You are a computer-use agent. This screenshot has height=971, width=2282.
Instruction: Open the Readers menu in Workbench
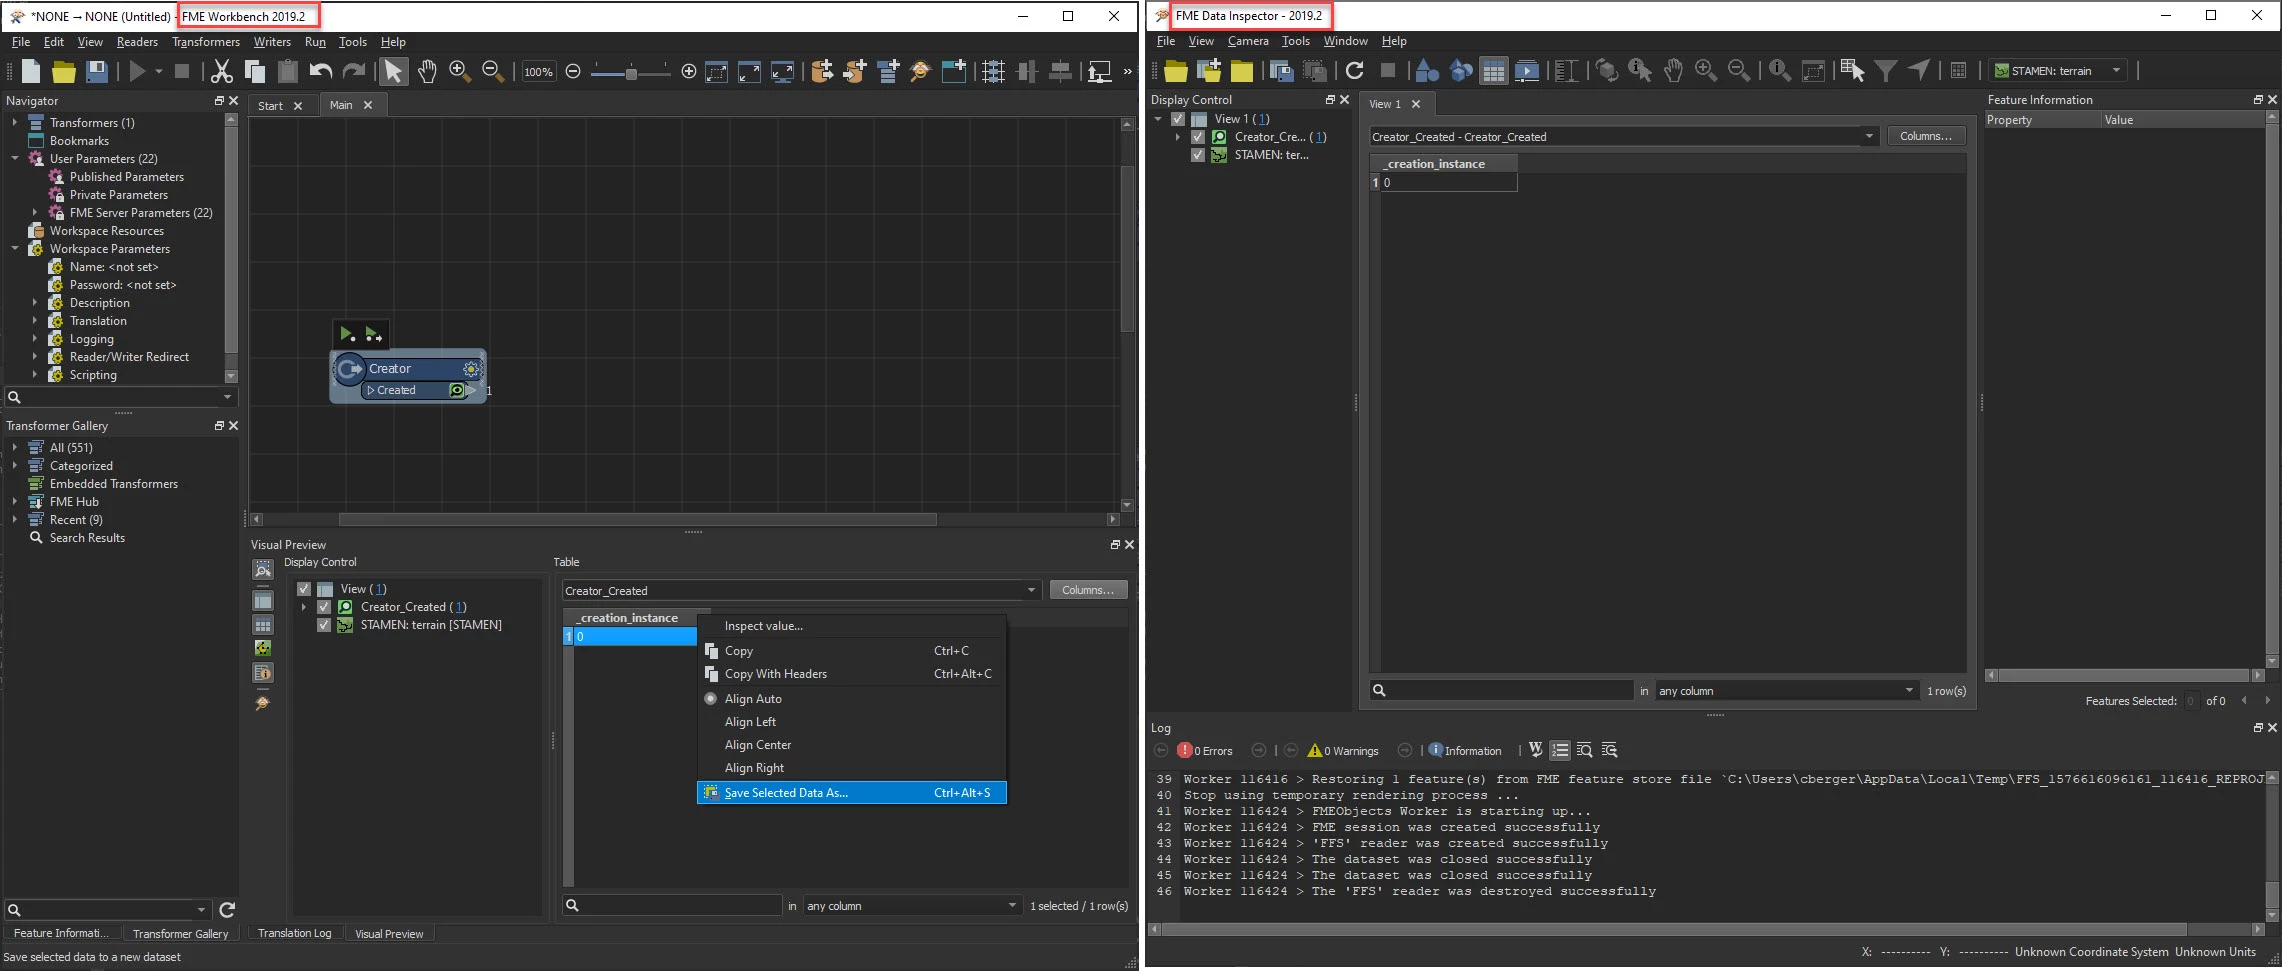click(x=137, y=42)
